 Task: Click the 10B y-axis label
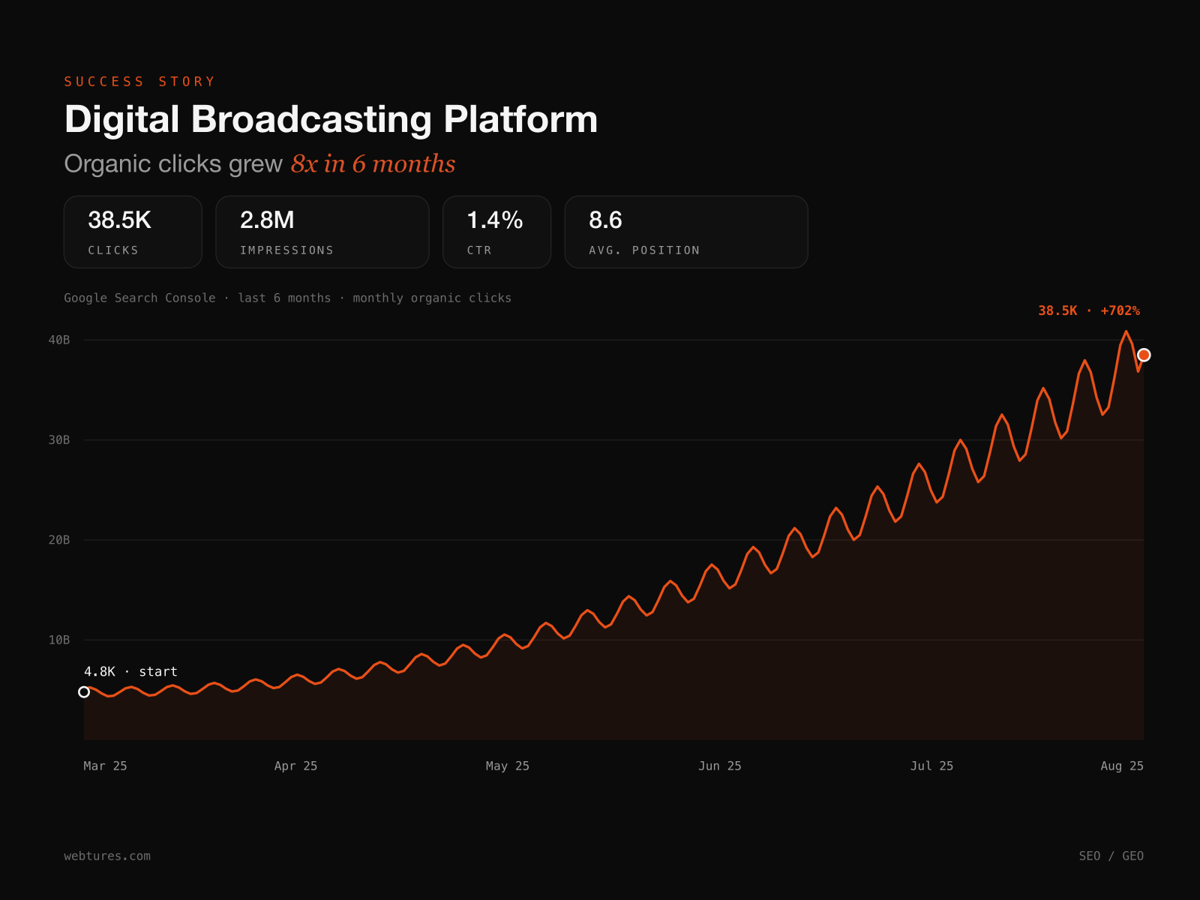tap(59, 640)
